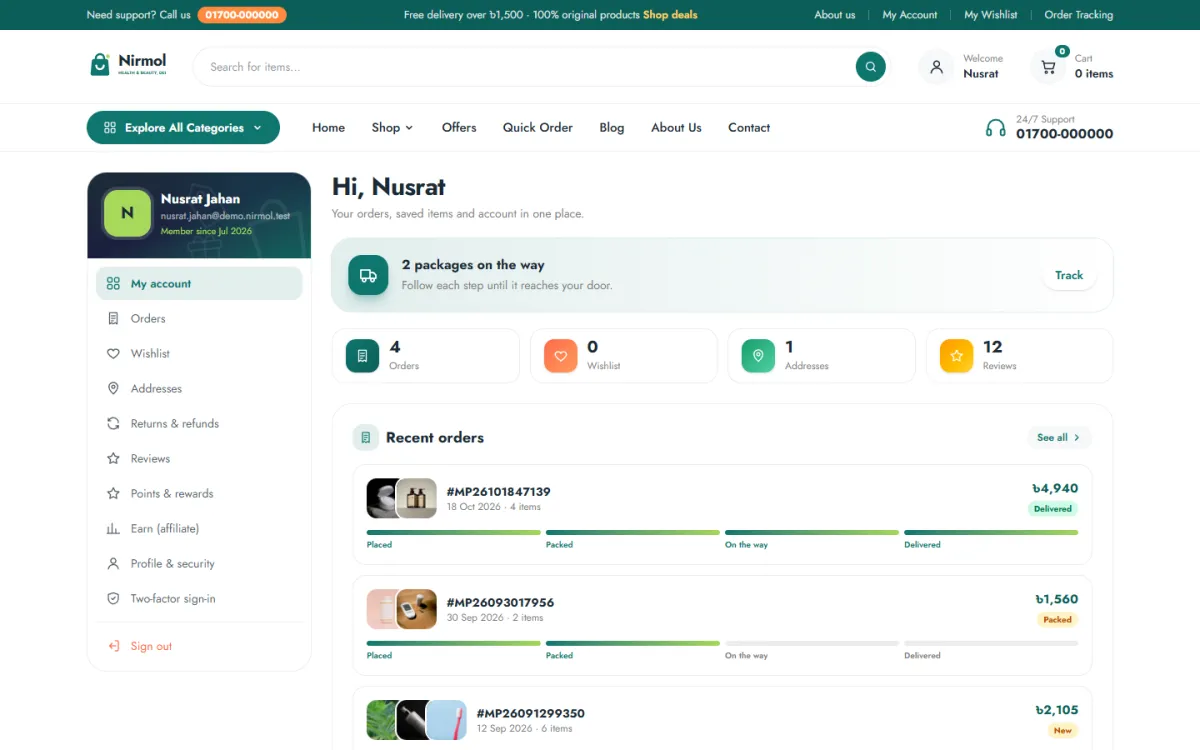Screen dimensions: 1200x750
Task: Open the top bar About us link
Action: point(835,15)
